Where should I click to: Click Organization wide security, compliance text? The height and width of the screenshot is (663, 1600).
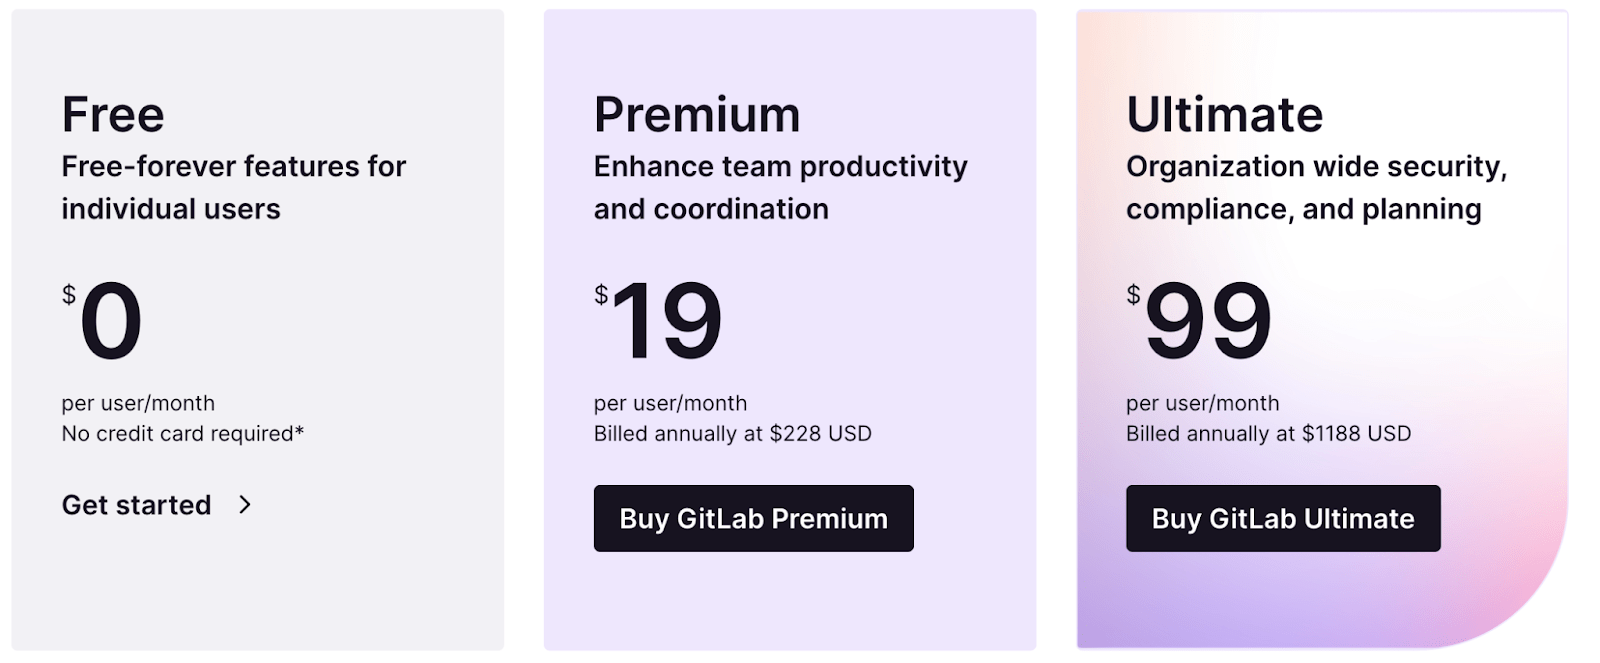[x=1317, y=187]
